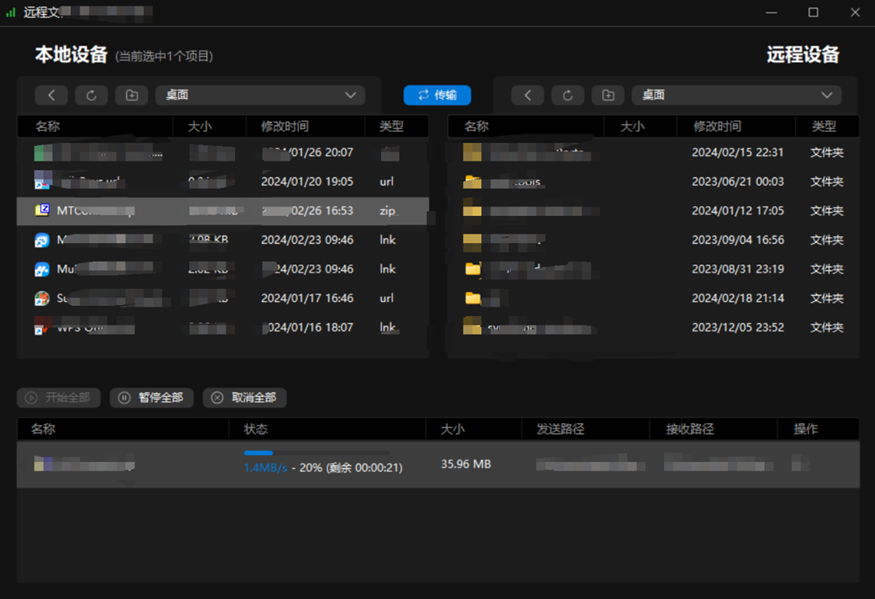This screenshot has height=599, width=875.
Task: Click folder icon in row dated 2024/02/18
Action: [x=473, y=298]
